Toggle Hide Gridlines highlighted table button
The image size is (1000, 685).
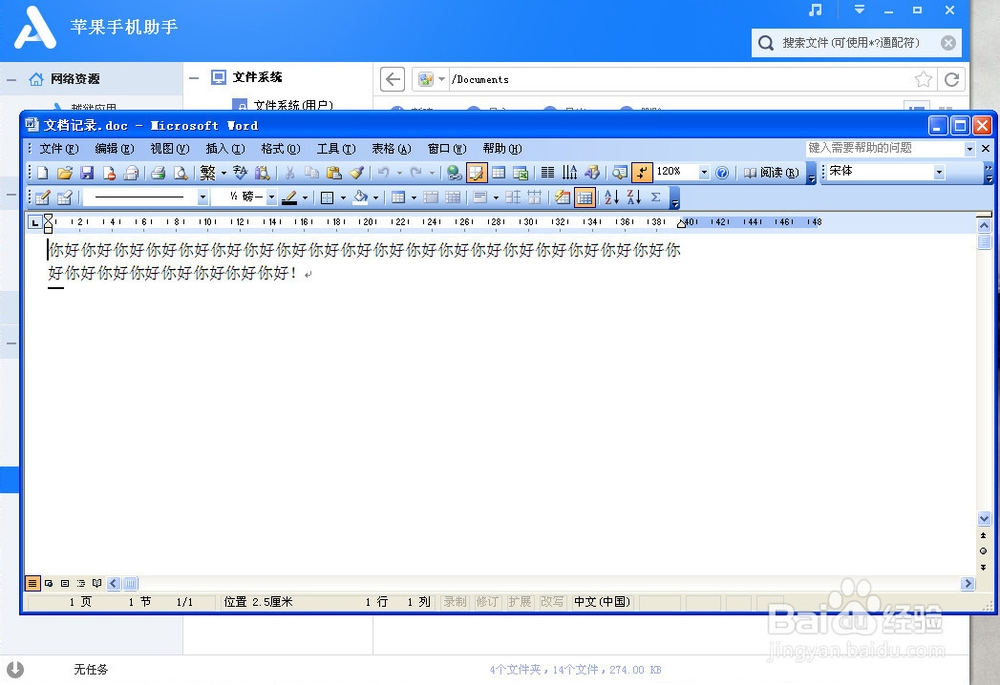pos(584,198)
